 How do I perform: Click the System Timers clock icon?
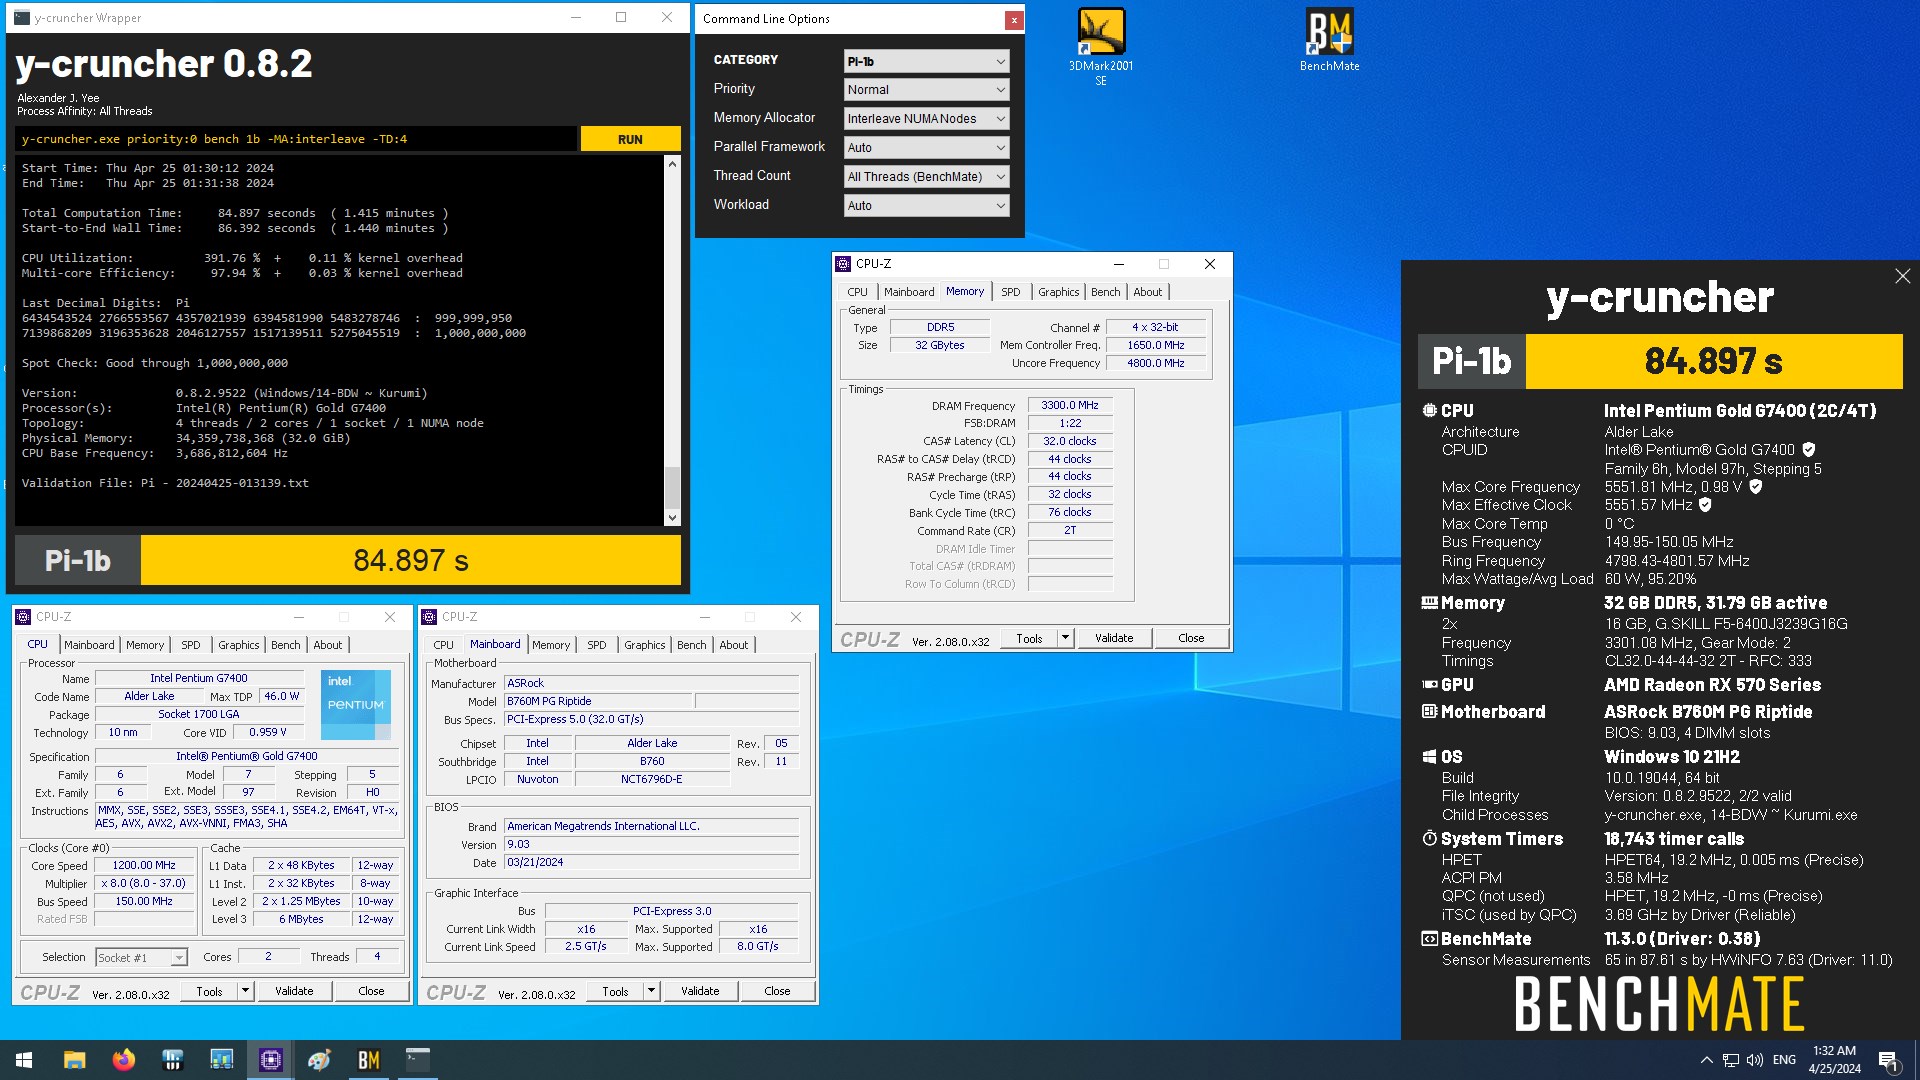1429,839
